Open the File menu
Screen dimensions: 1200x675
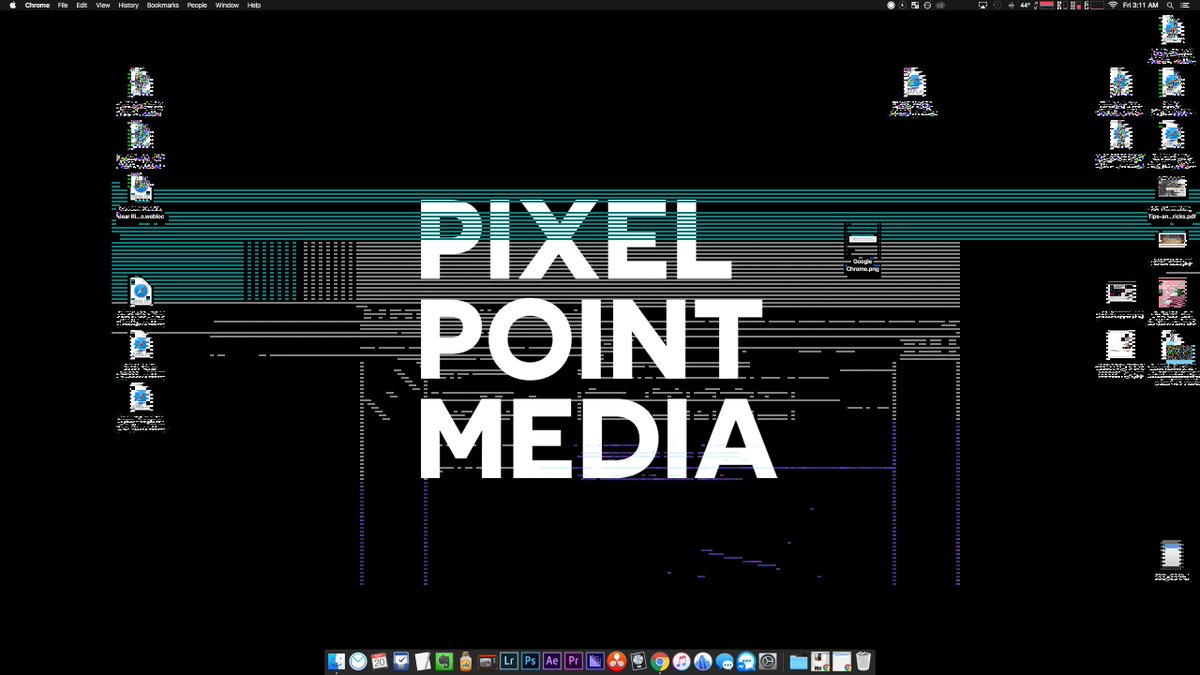click(x=63, y=5)
